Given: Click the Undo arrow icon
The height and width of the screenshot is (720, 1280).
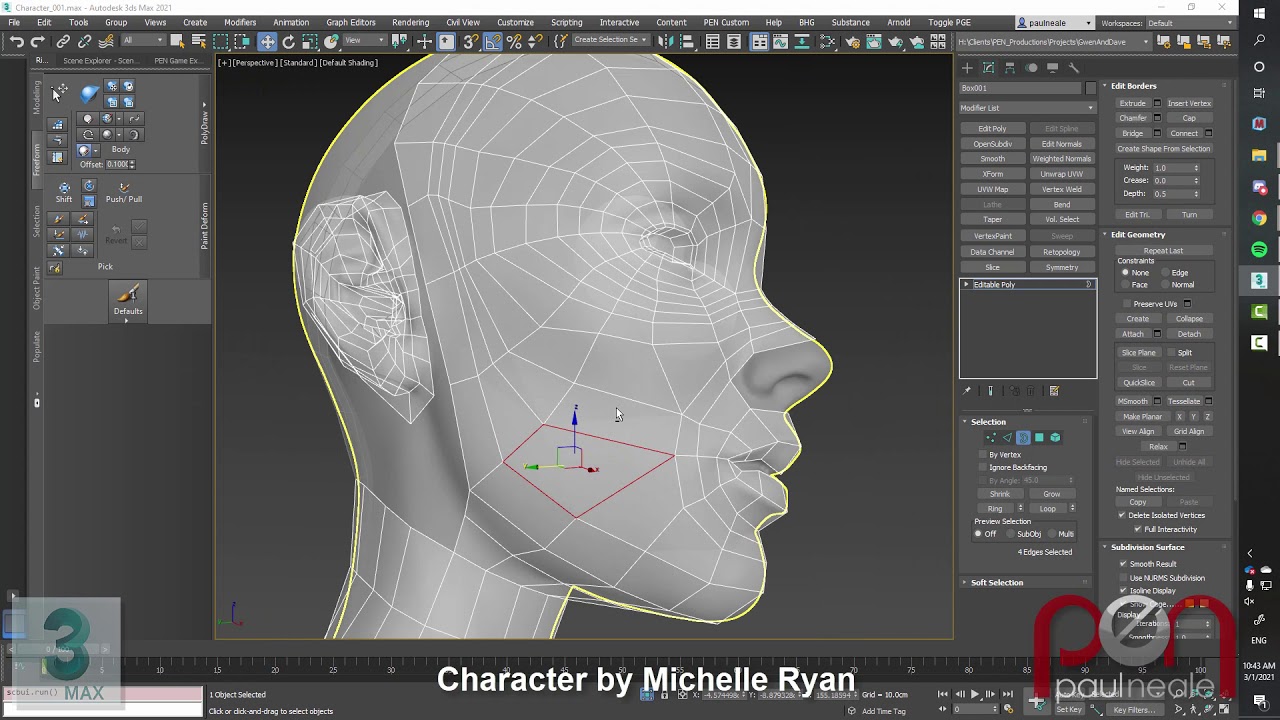Looking at the screenshot, I should [x=16, y=41].
